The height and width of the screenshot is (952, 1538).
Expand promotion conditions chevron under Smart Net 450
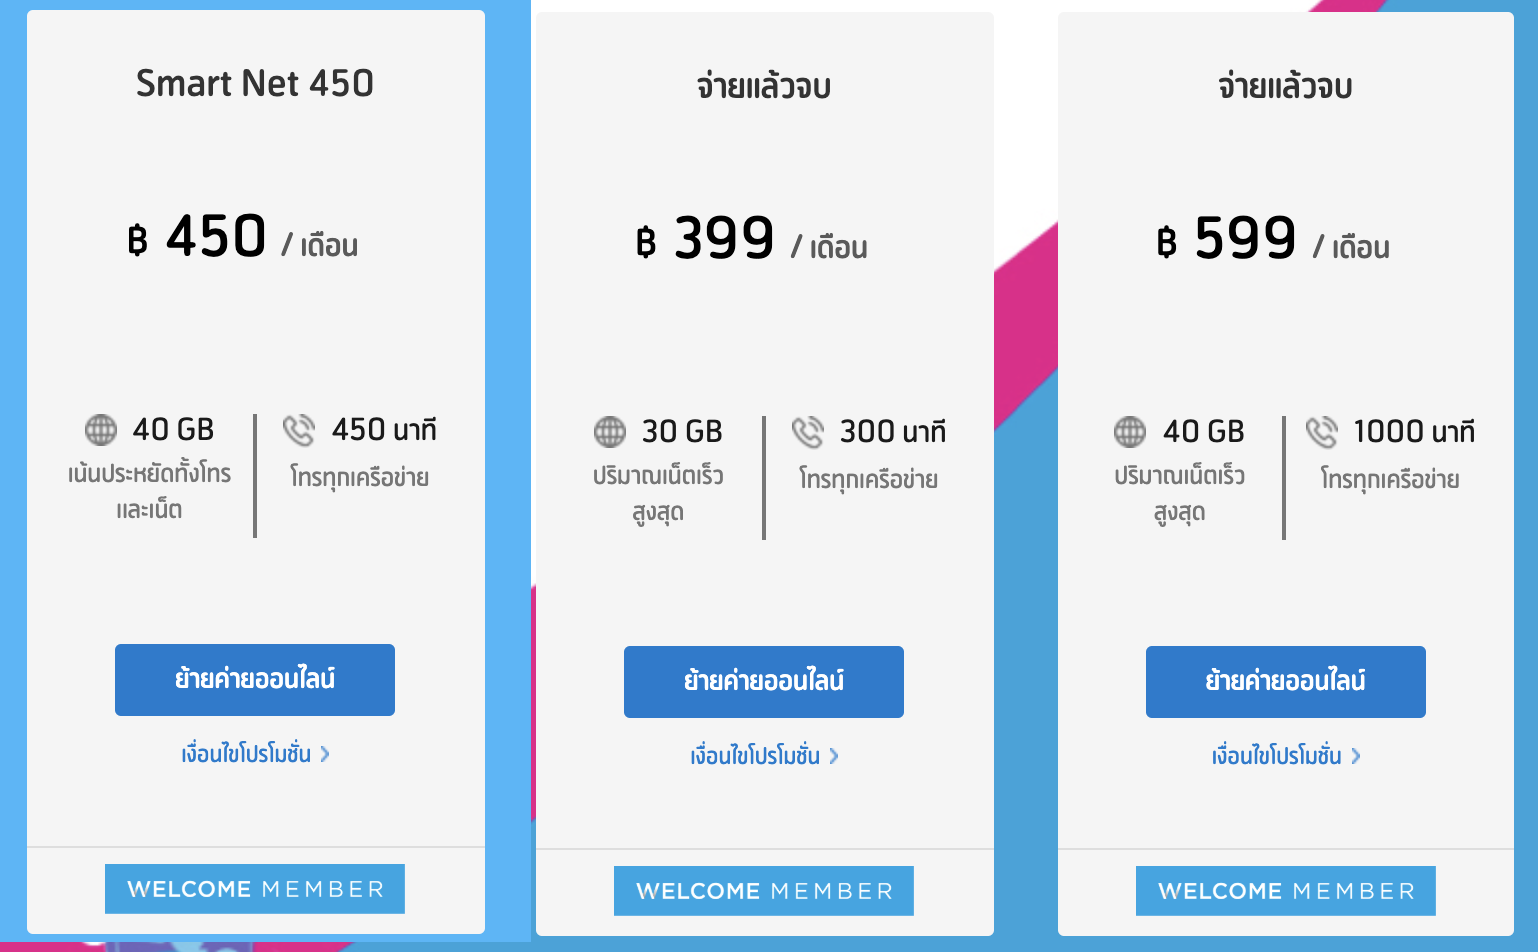coord(325,754)
